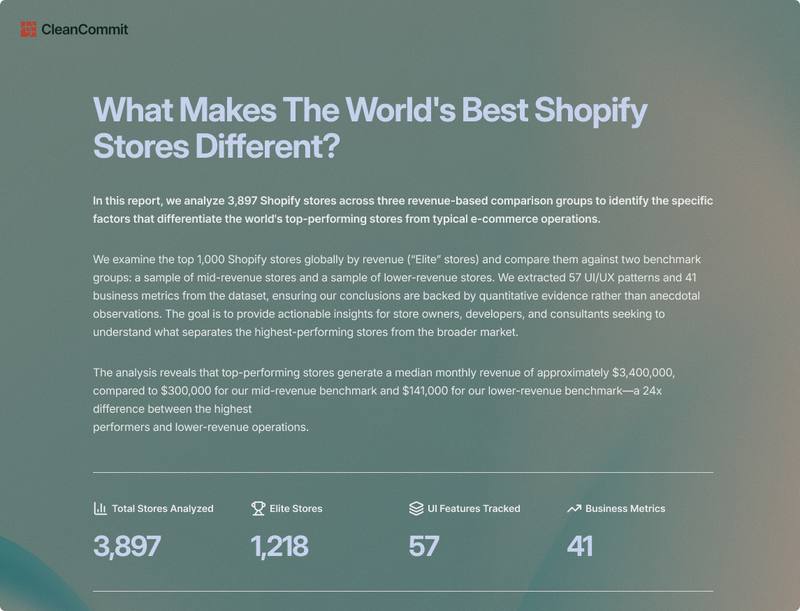Click the CleanCommit red logo icon
The image size is (800, 611).
coord(28,29)
